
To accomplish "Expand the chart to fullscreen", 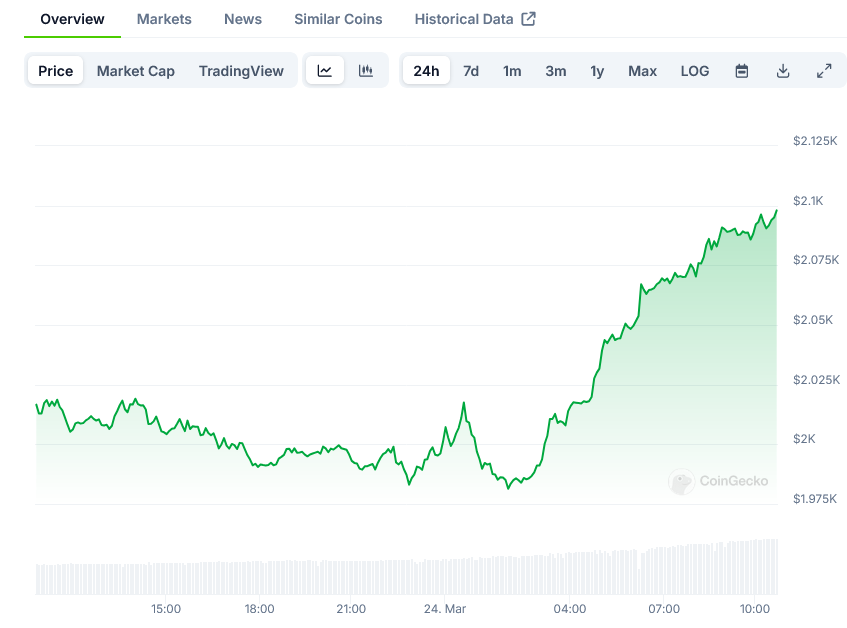I will [x=824, y=70].
